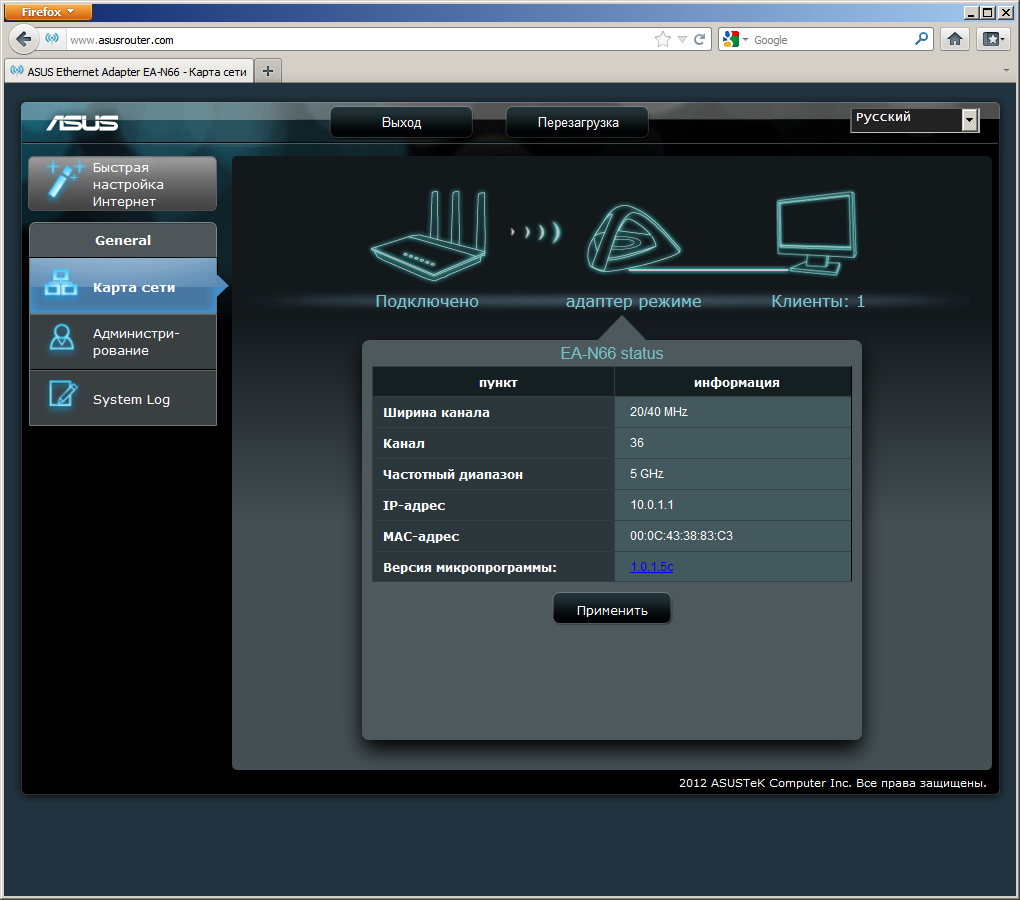Reload the page with the refresh icon
The width and height of the screenshot is (1020, 900).
699,40
